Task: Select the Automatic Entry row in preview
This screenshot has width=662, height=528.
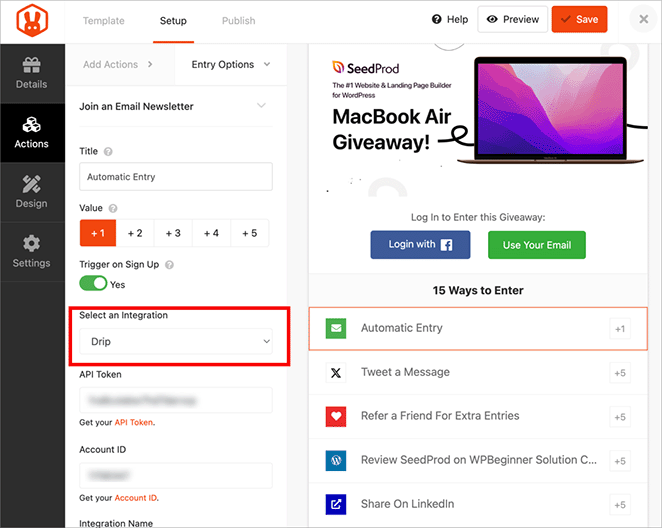Action: pyautogui.click(x=478, y=329)
